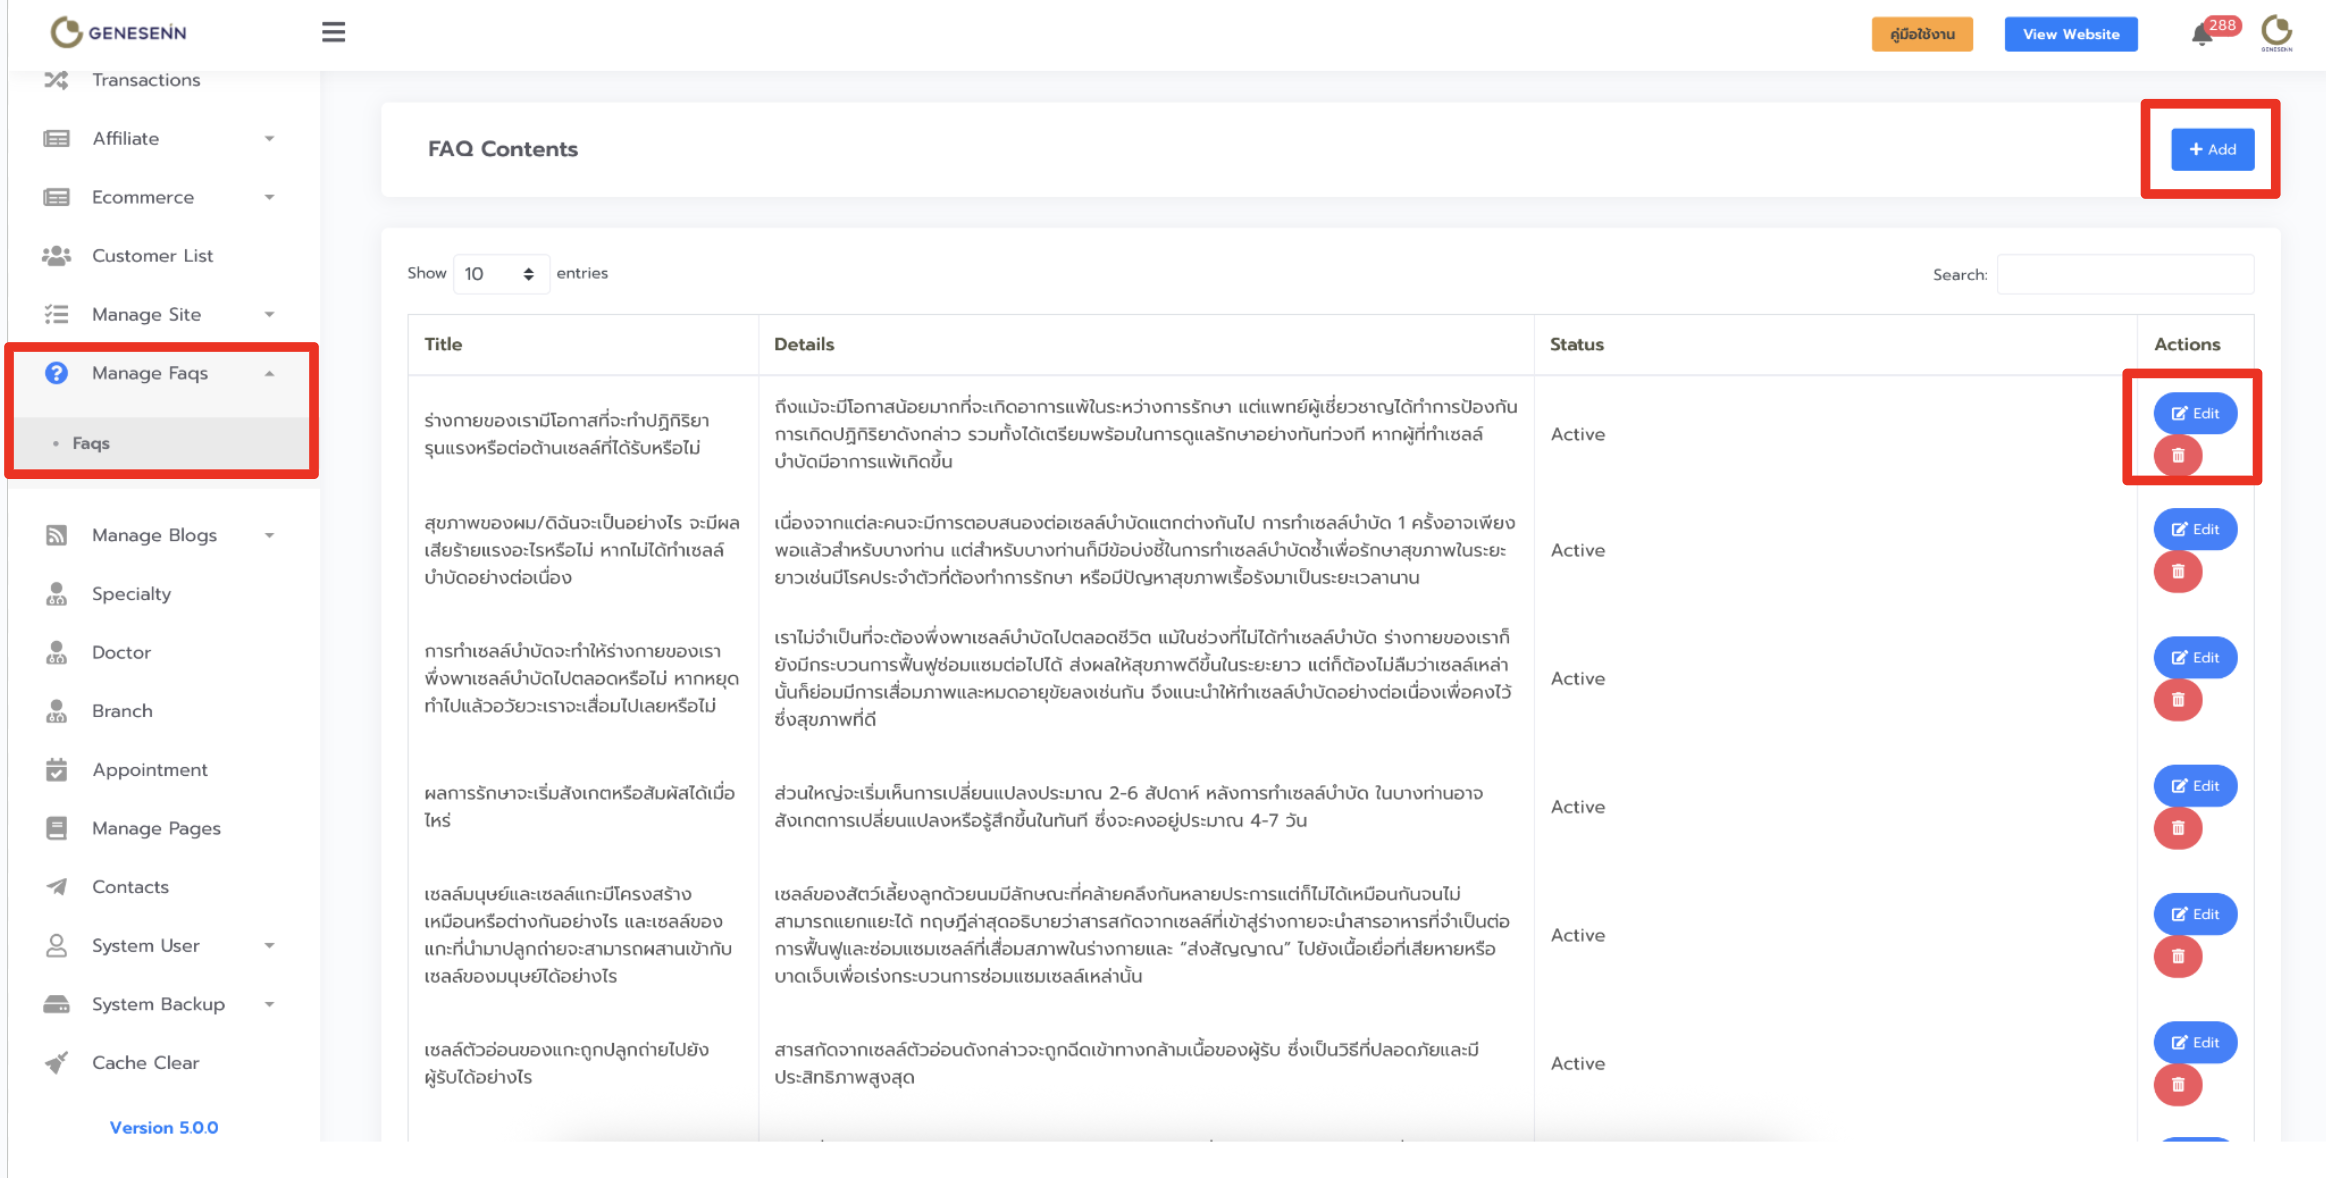
Task: Go to Manage Pages
Action: (156, 828)
